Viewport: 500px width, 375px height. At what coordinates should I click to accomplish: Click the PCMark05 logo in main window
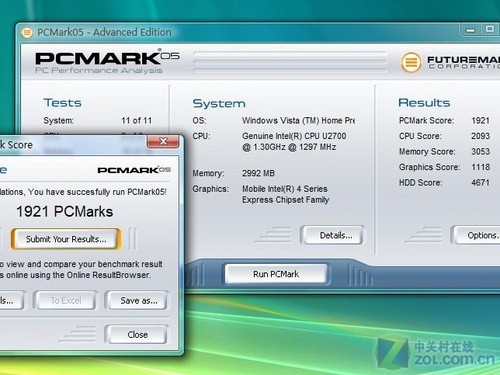(107, 61)
